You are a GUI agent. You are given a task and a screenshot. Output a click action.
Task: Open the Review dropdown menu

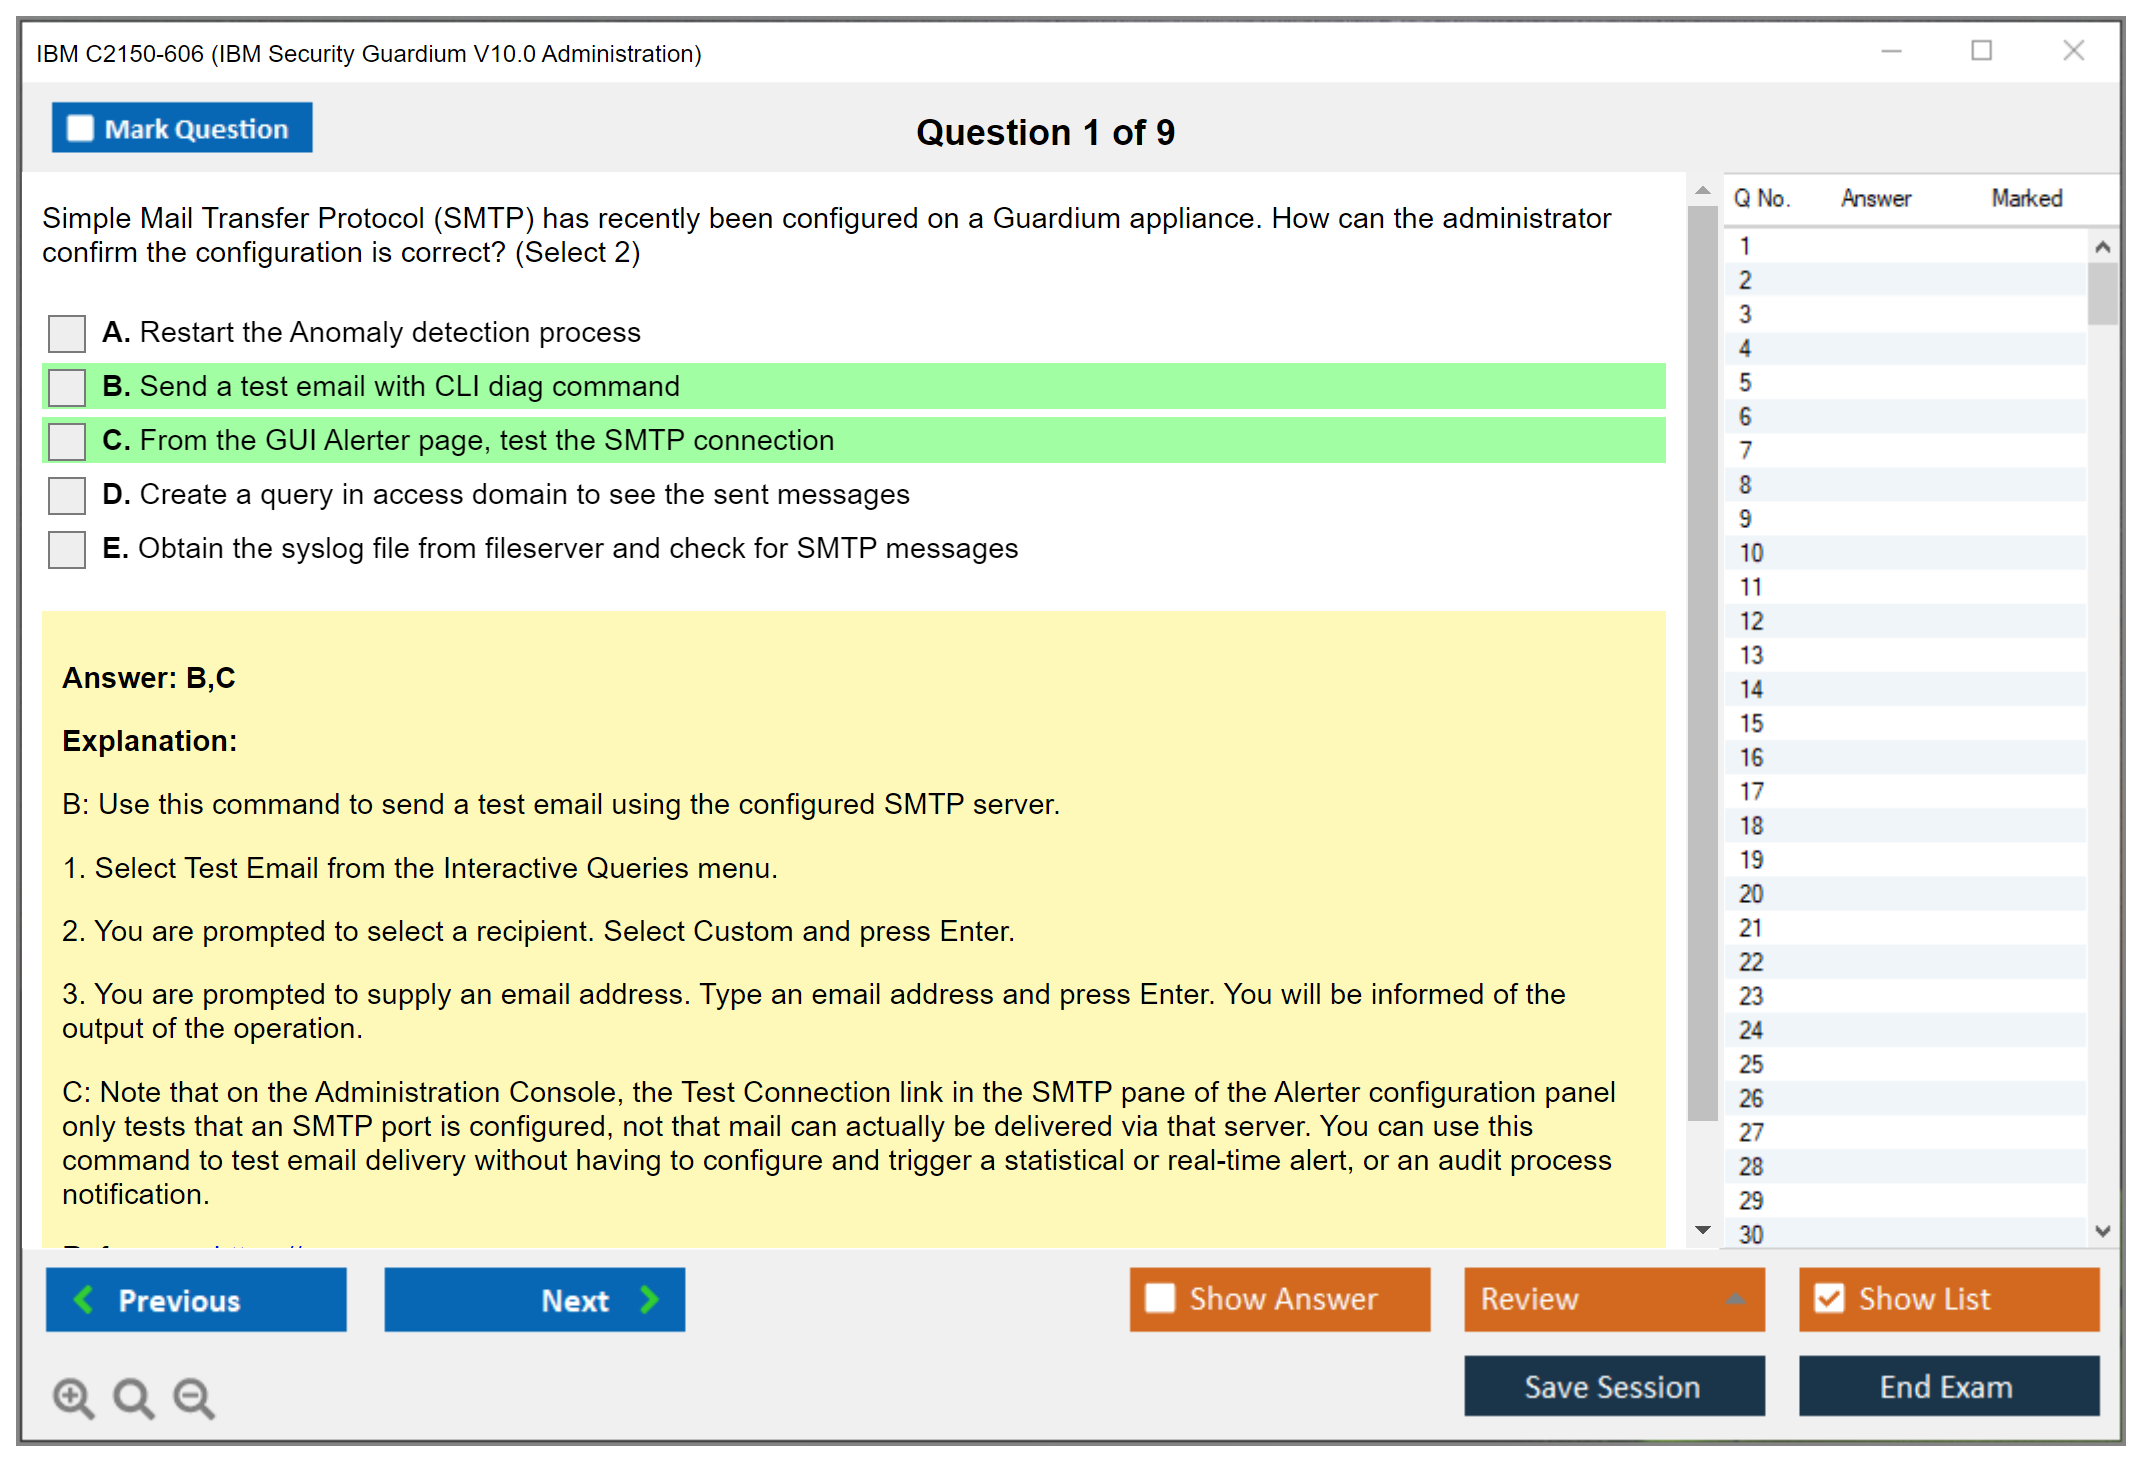[x=1735, y=1299]
